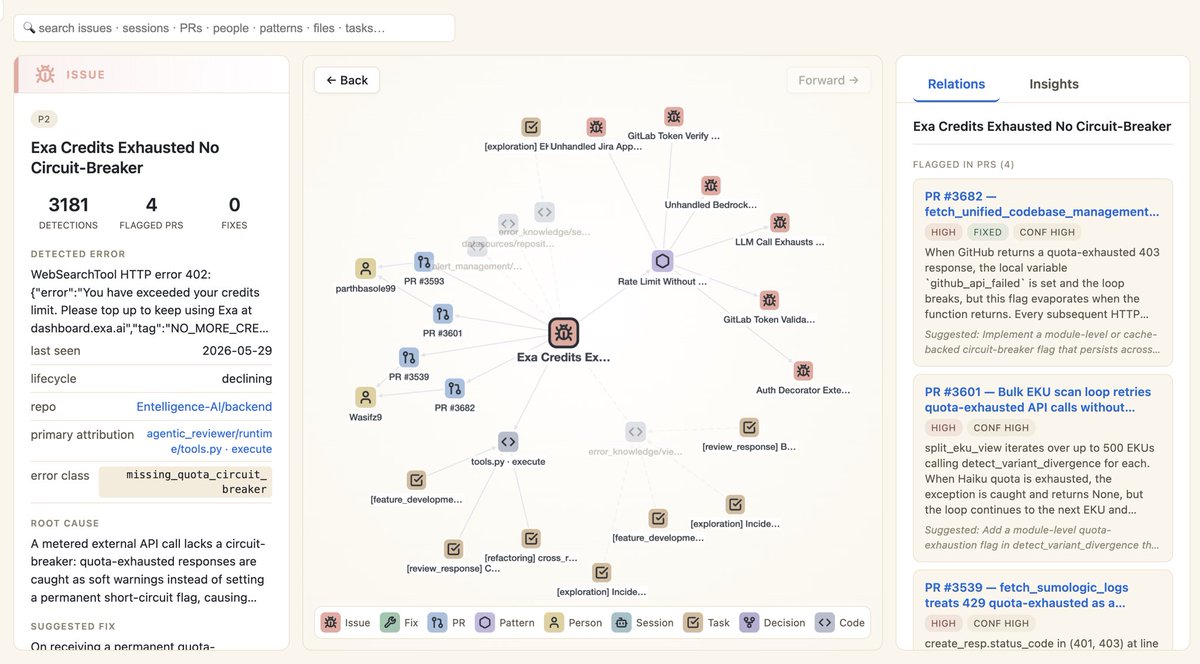Click the lowest [exploration] Incide... task node
This screenshot has height=664, width=1200.
click(601, 573)
